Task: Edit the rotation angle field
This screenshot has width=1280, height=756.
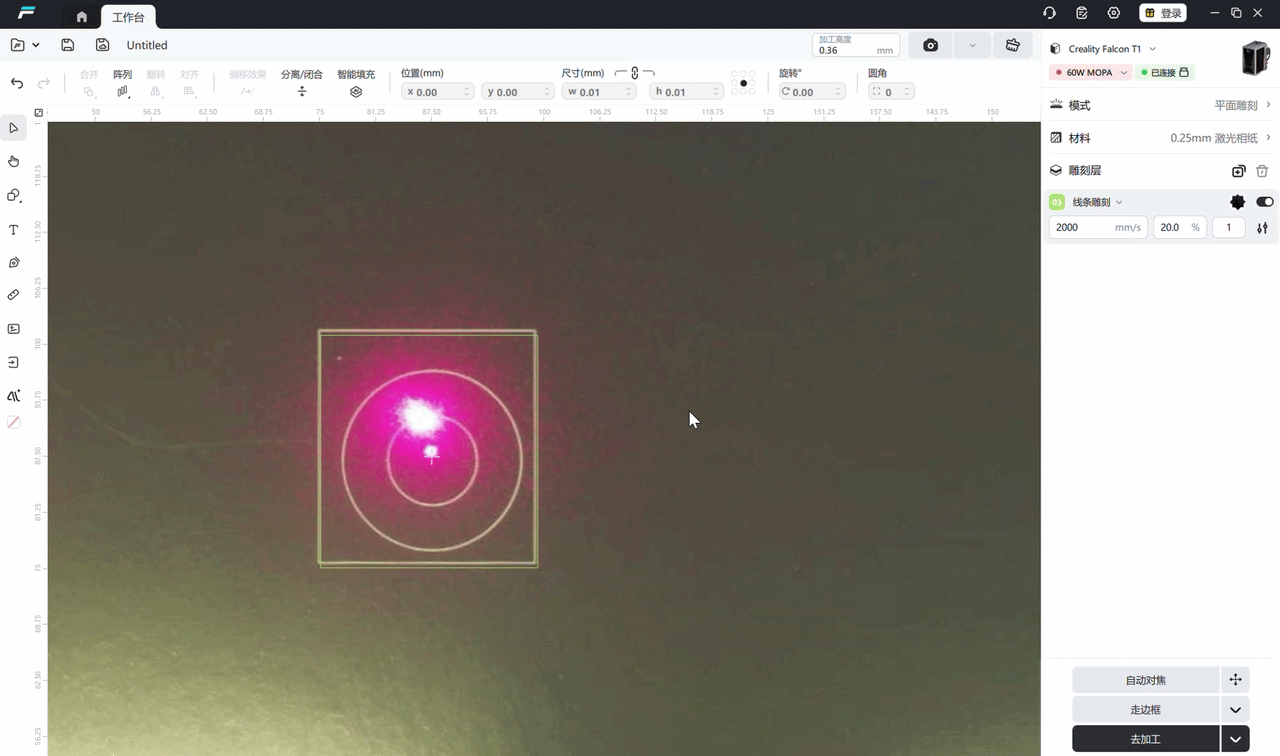Action: [x=812, y=92]
